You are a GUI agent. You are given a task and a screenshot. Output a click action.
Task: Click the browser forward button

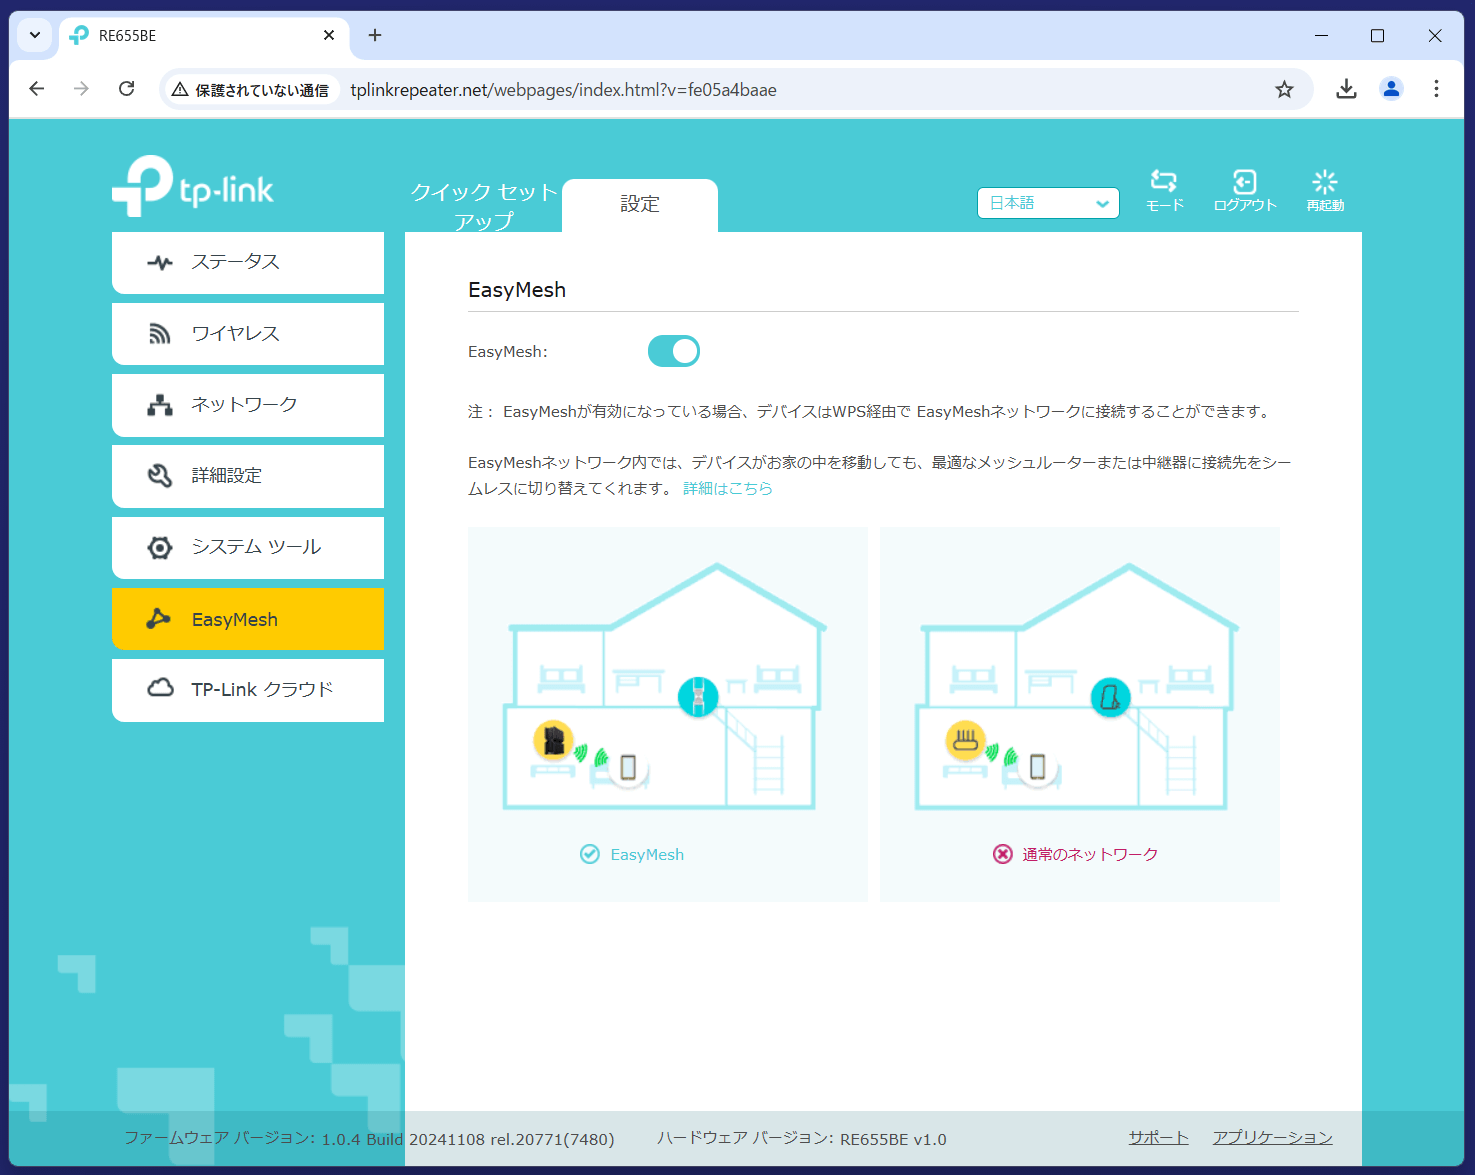(81, 89)
